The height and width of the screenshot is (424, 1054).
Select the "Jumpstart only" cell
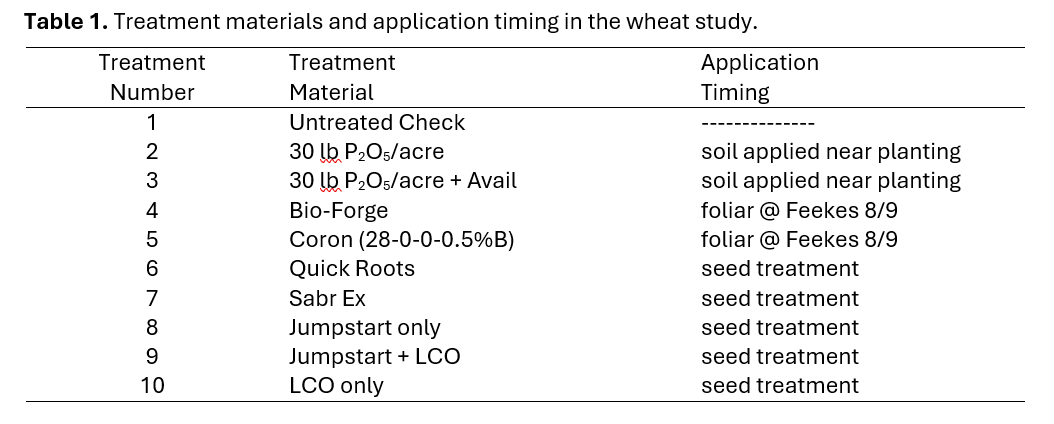pyautogui.click(x=365, y=328)
